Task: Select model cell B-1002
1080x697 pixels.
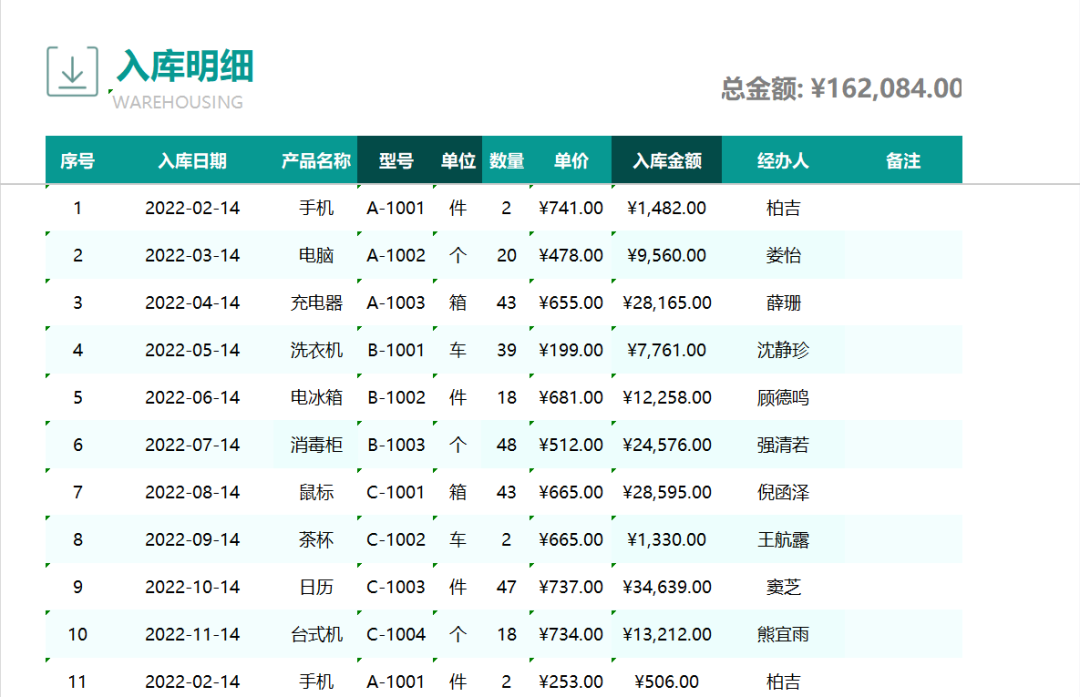Action: click(x=396, y=397)
